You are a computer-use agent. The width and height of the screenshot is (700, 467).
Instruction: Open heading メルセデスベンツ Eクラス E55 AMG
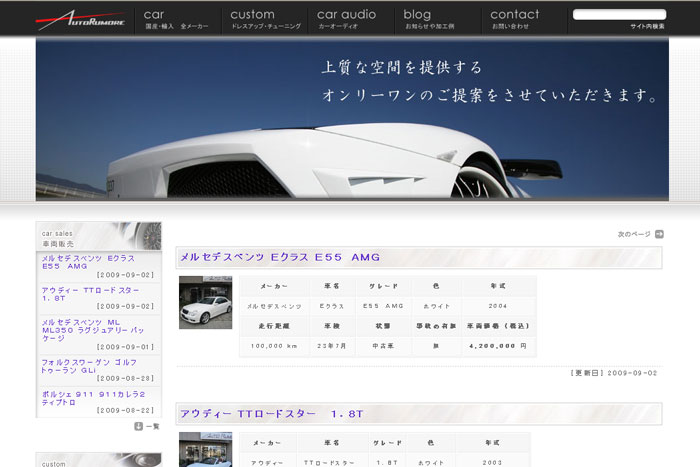pos(280,257)
